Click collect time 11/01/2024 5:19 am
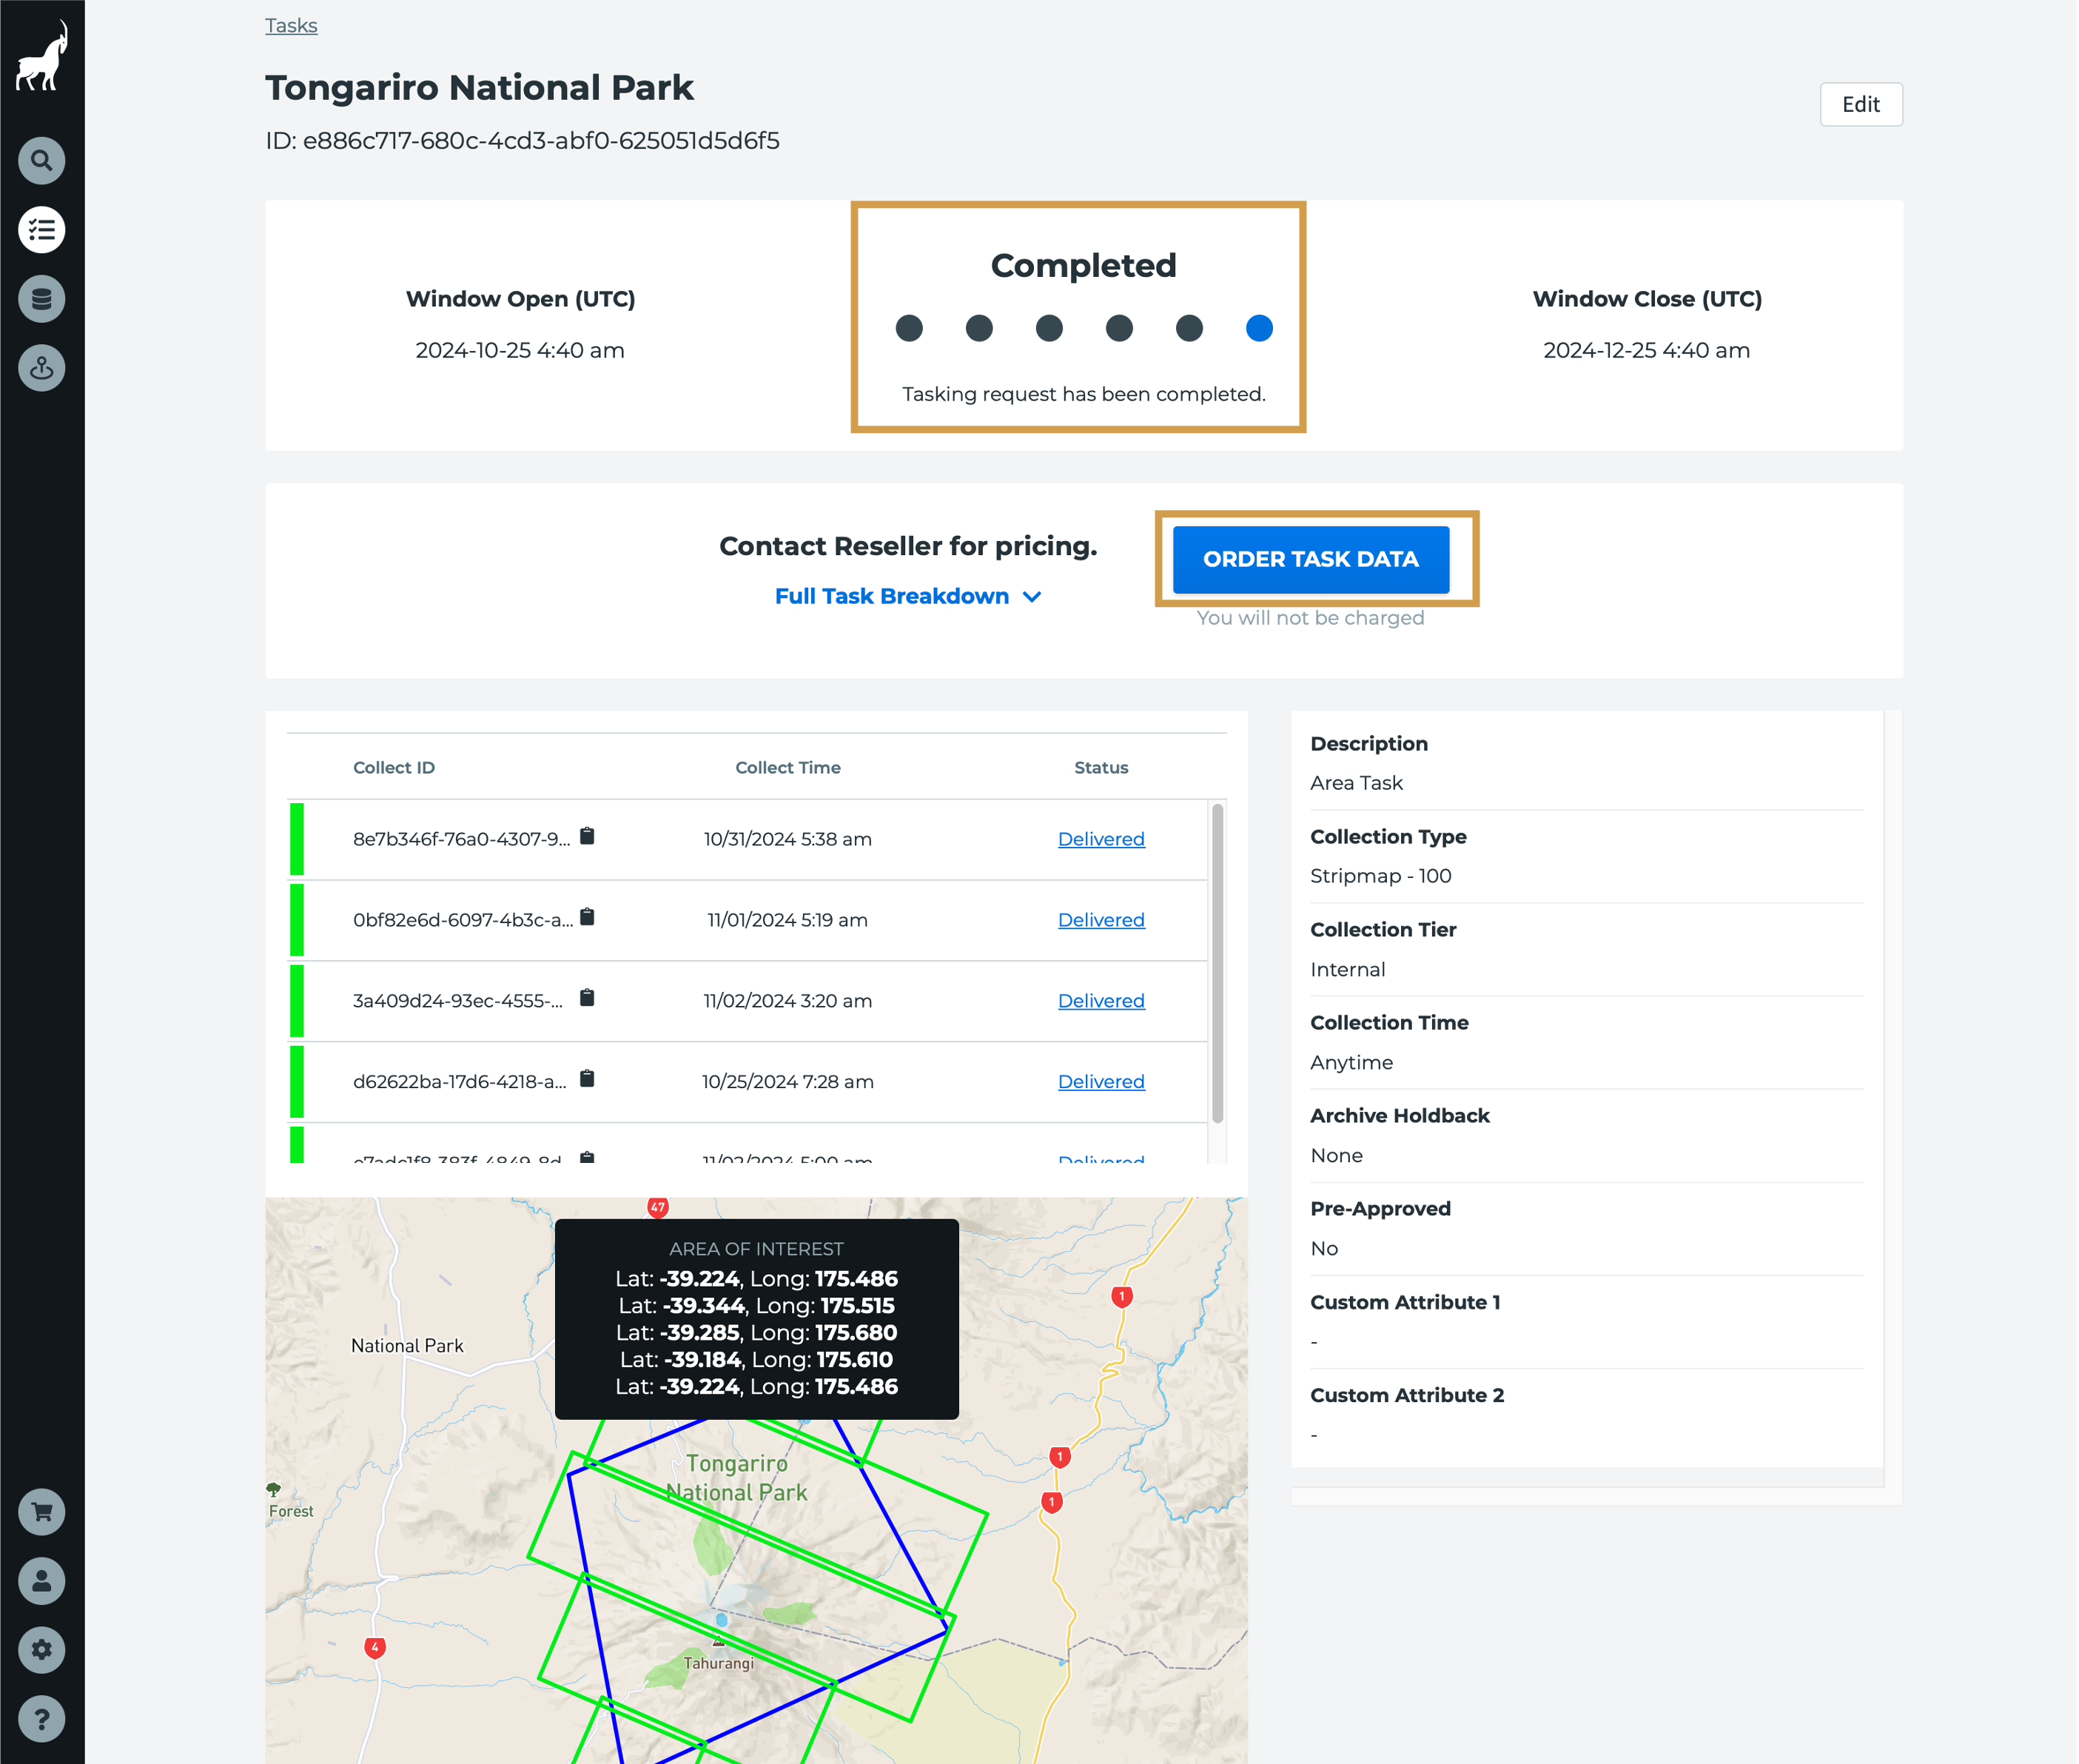This screenshot has width=2079, height=1764. coord(788,920)
